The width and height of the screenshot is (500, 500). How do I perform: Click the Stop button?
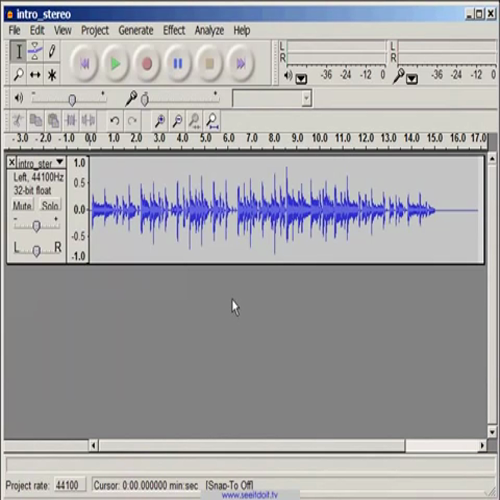(x=209, y=63)
